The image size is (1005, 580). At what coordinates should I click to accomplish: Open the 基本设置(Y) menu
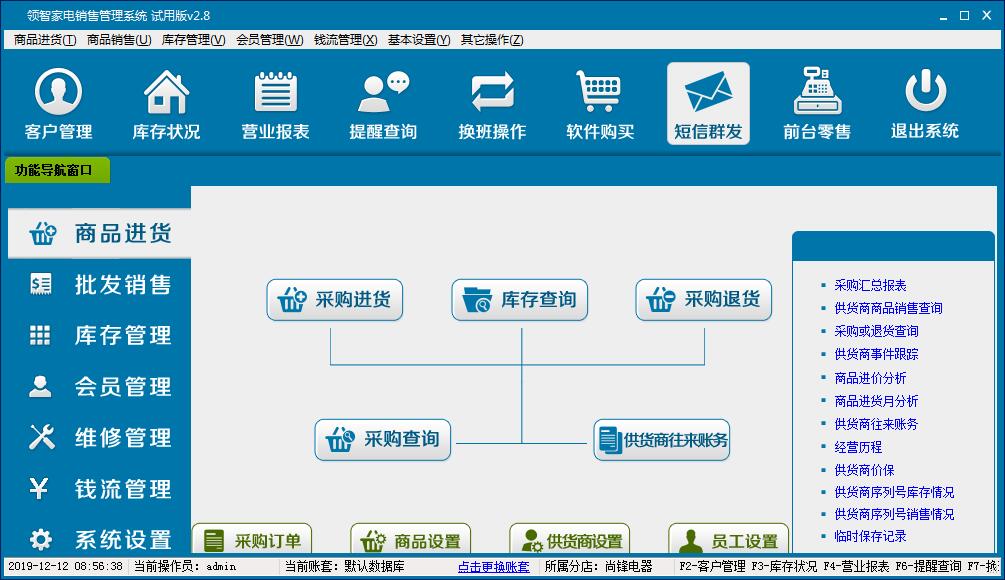pyautogui.click(x=419, y=40)
